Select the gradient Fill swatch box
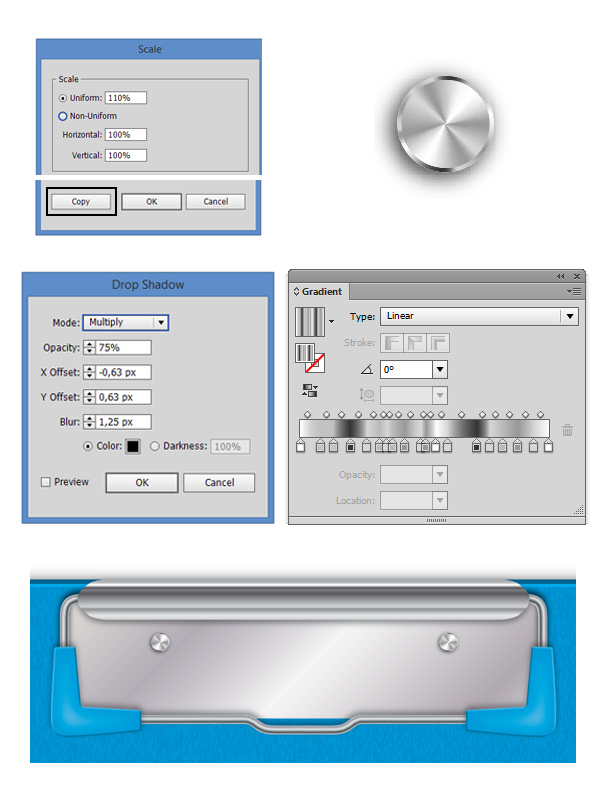600x791 pixels. 304,353
